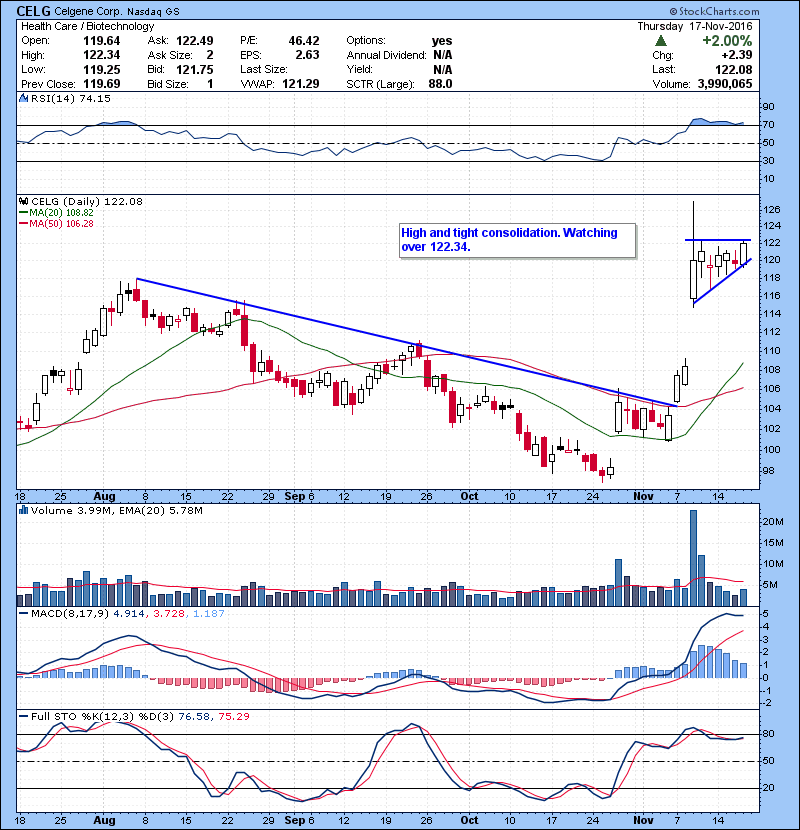
Task: Click the Sep 6 label on price chart axis
Action: point(299,497)
